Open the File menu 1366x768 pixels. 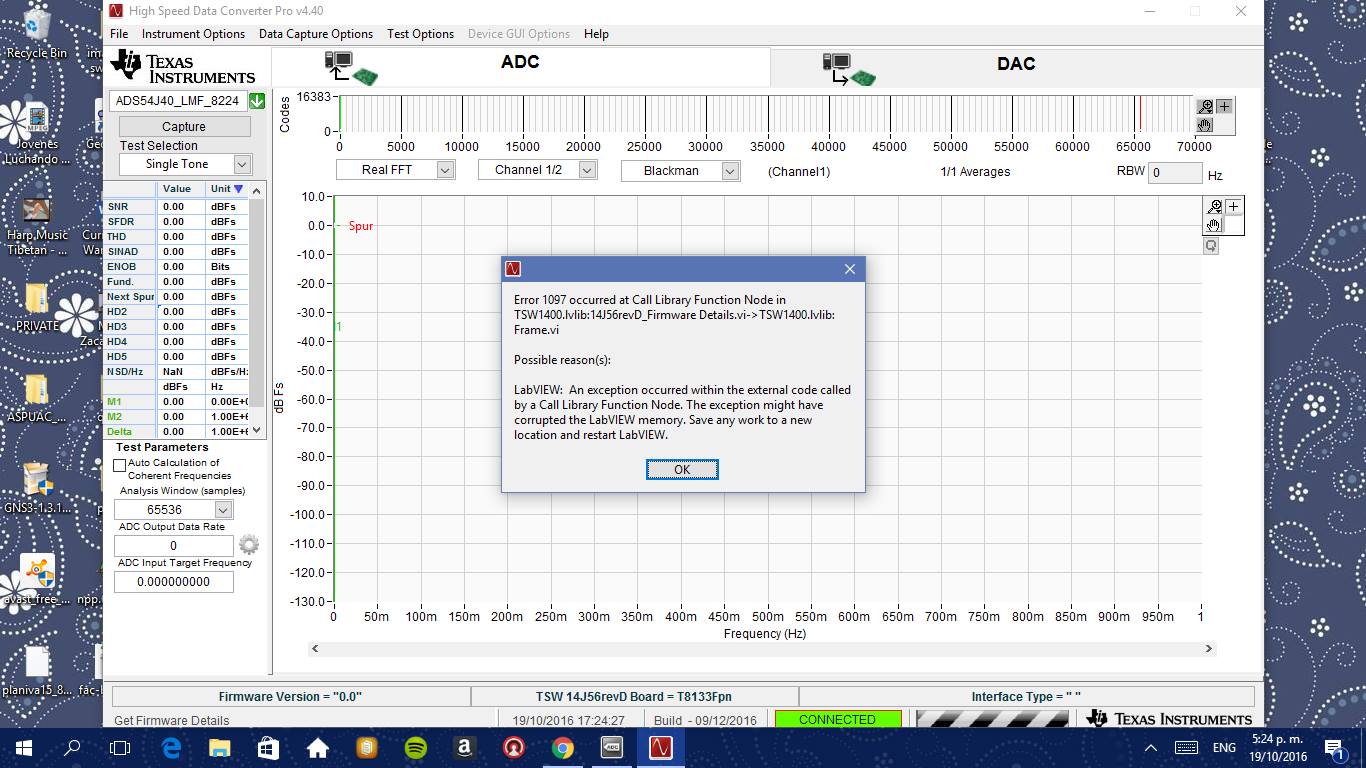[119, 34]
